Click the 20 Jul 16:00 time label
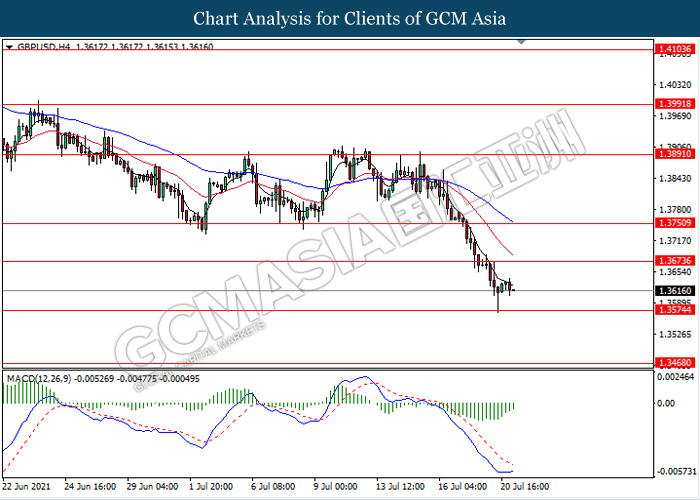 click(x=524, y=486)
